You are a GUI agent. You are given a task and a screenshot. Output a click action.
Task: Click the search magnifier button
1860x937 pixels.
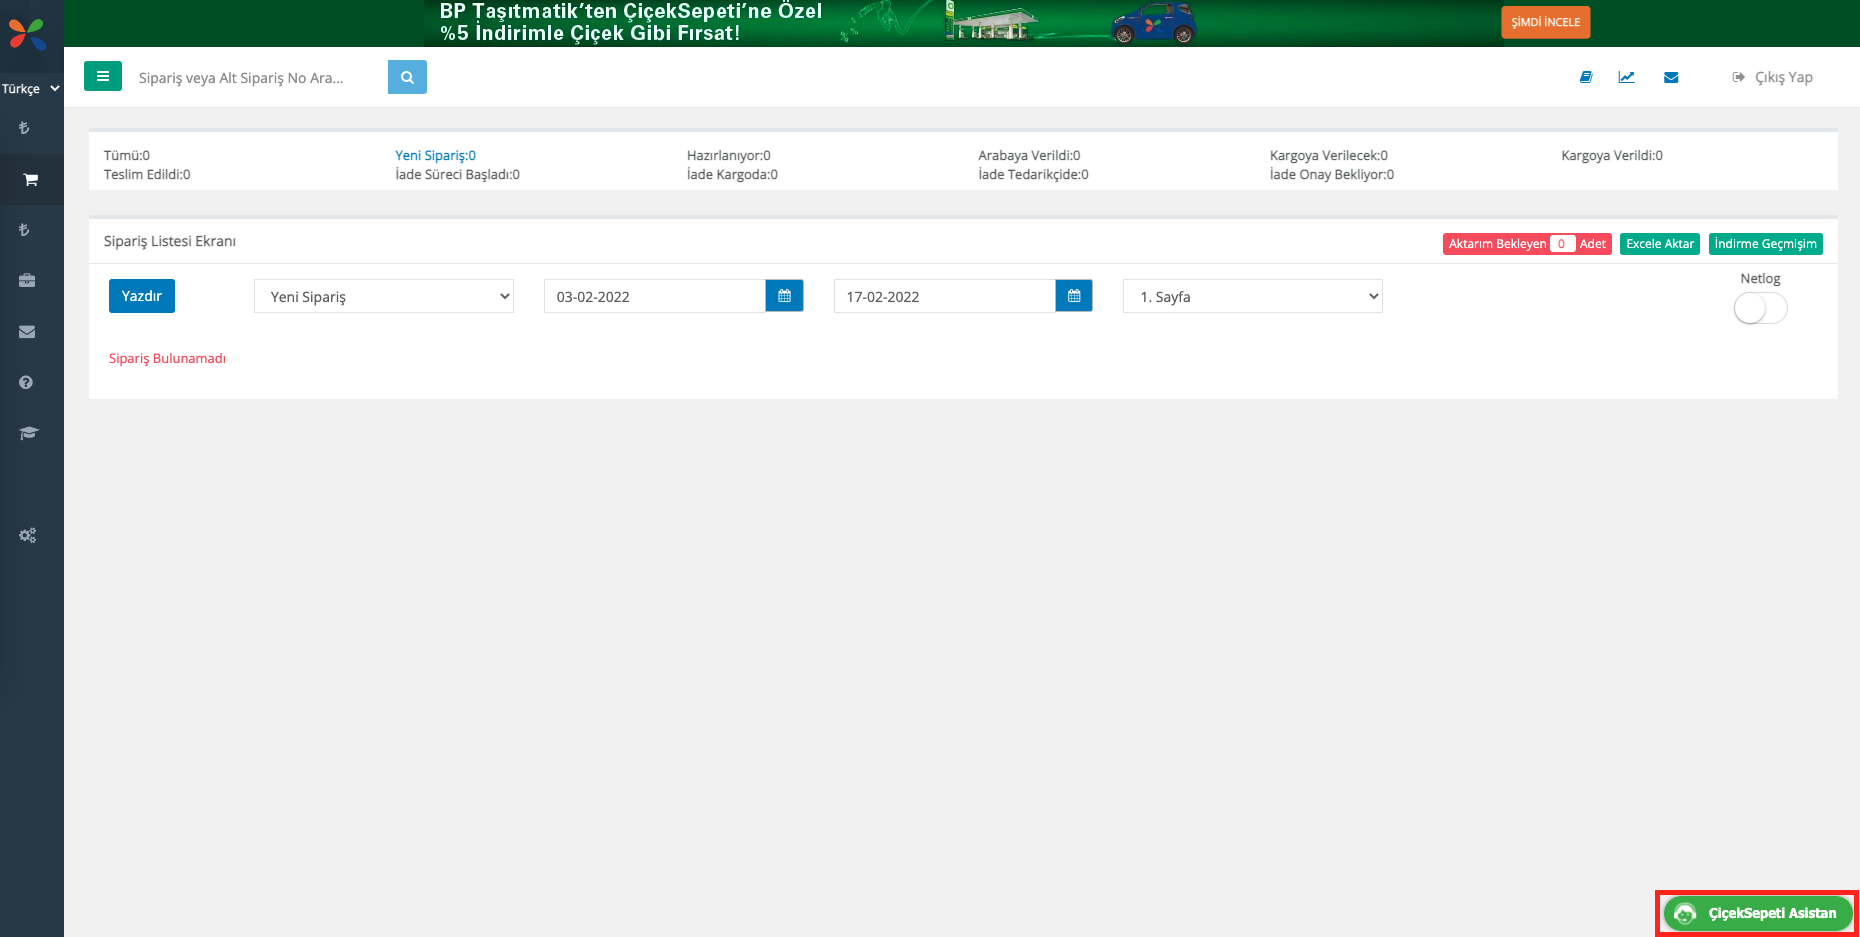click(x=407, y=77)
